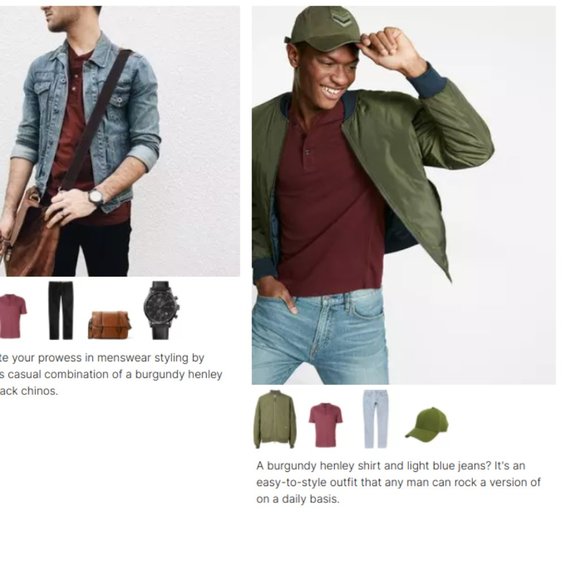This screenshot has height=580, width=580.
Task: Select the burgundy shirt thumbnail under left photo
Action: [13, 316]
